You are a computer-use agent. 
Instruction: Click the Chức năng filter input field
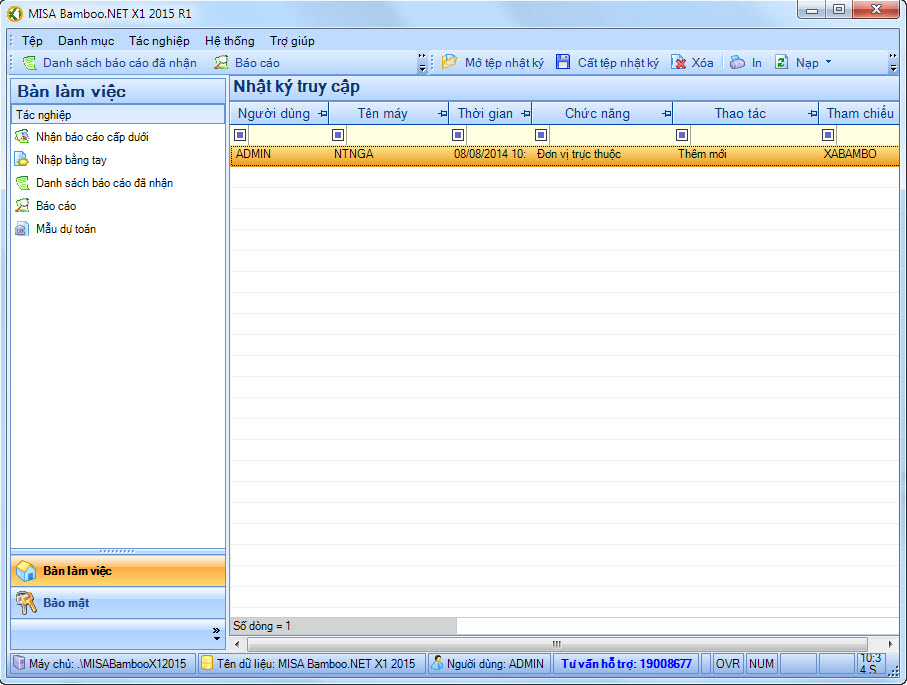(611, 135)
